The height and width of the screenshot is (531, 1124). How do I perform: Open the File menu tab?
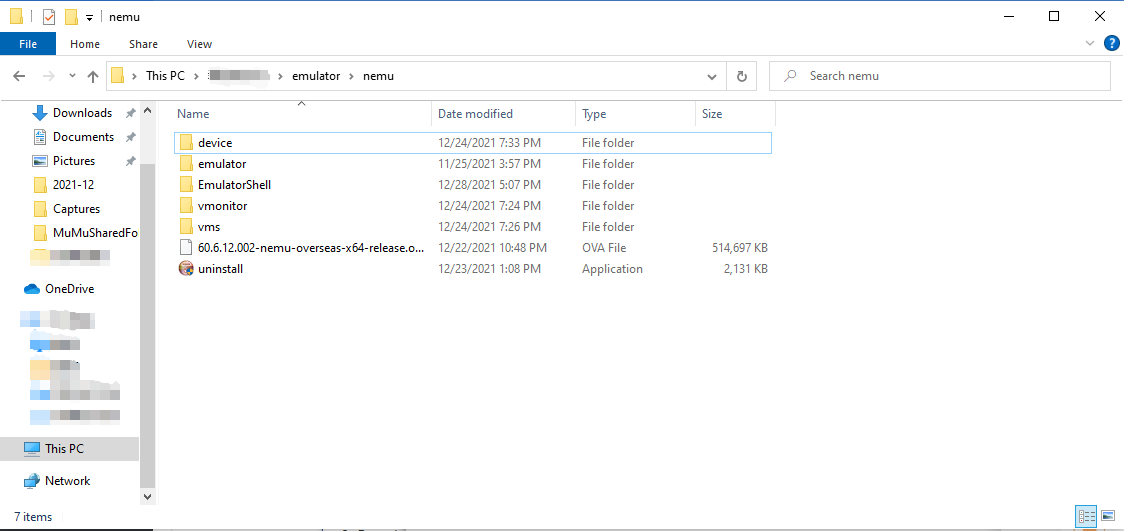pyautogui.click(x=28, y=44)
